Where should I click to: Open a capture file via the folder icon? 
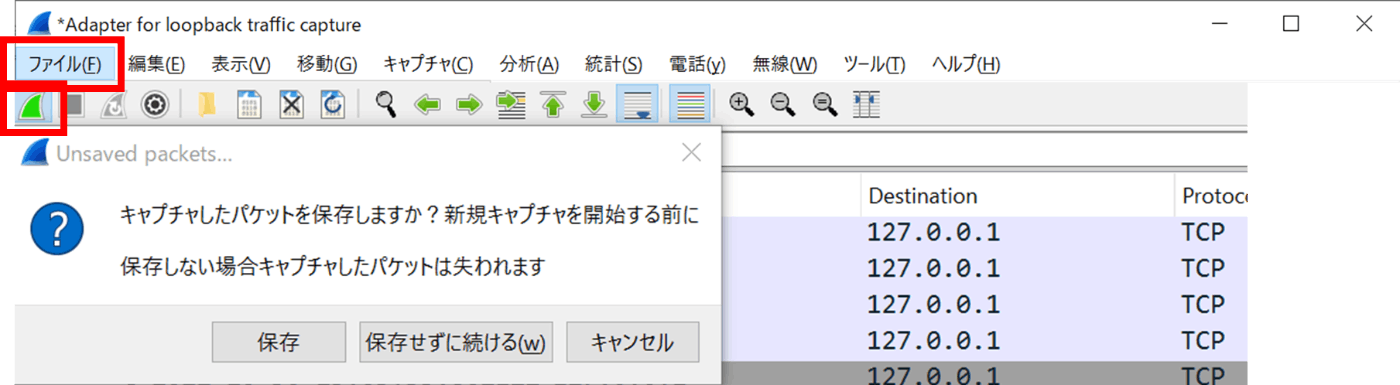(x=207, y=105)
